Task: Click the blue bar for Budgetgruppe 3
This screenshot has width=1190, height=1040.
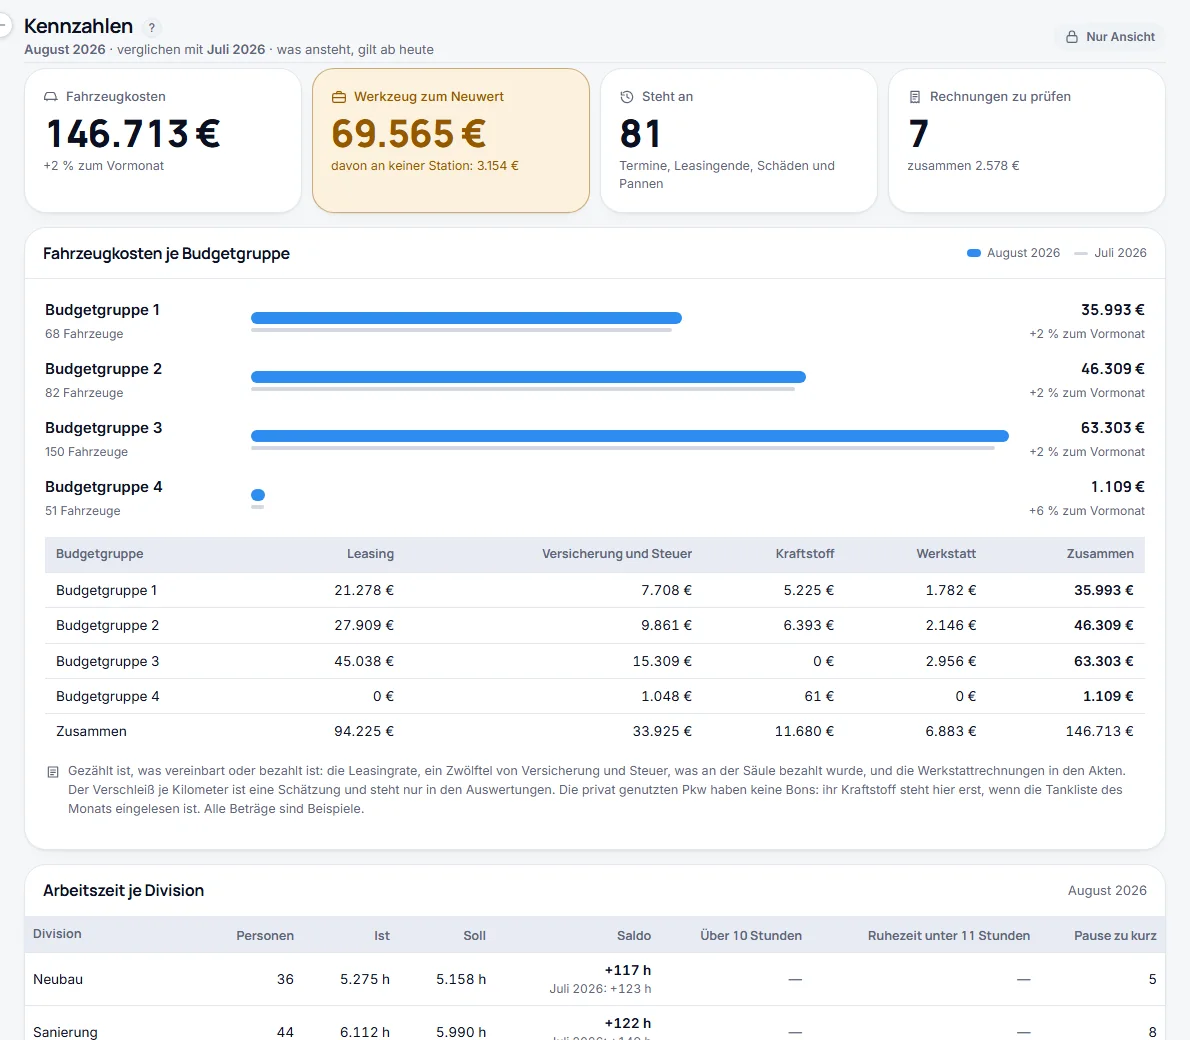Action: click(x=630, y=436)
